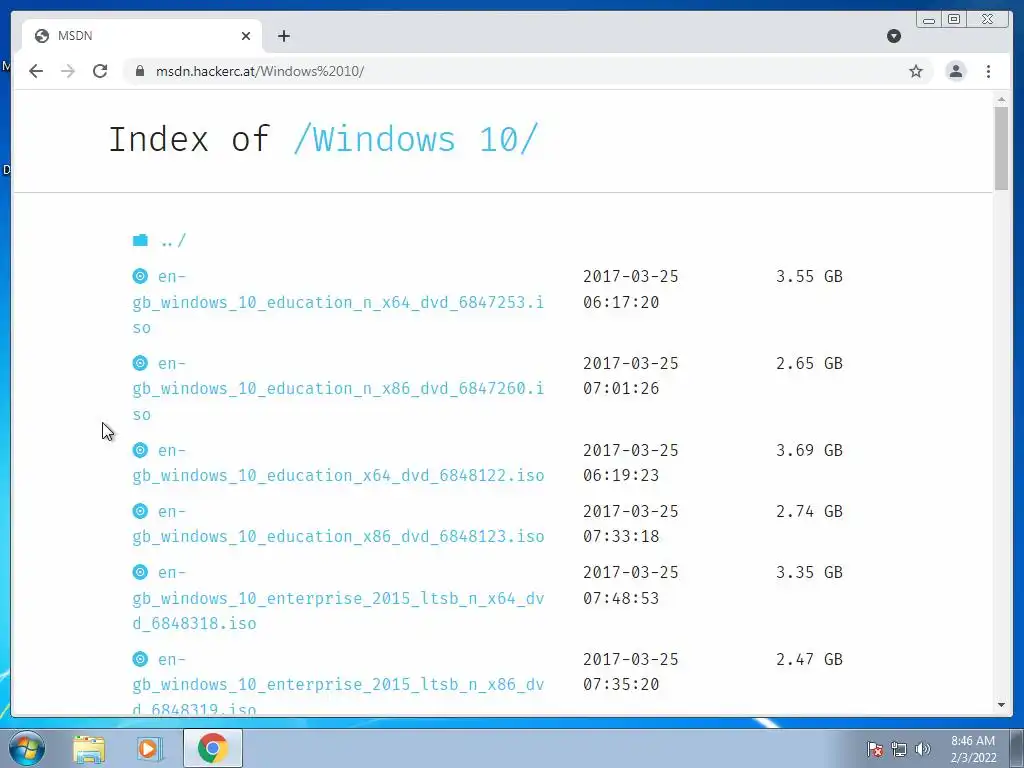Click the 3.55 GB size value
The image size is (1024, 768).
click(x=809, y=276)
